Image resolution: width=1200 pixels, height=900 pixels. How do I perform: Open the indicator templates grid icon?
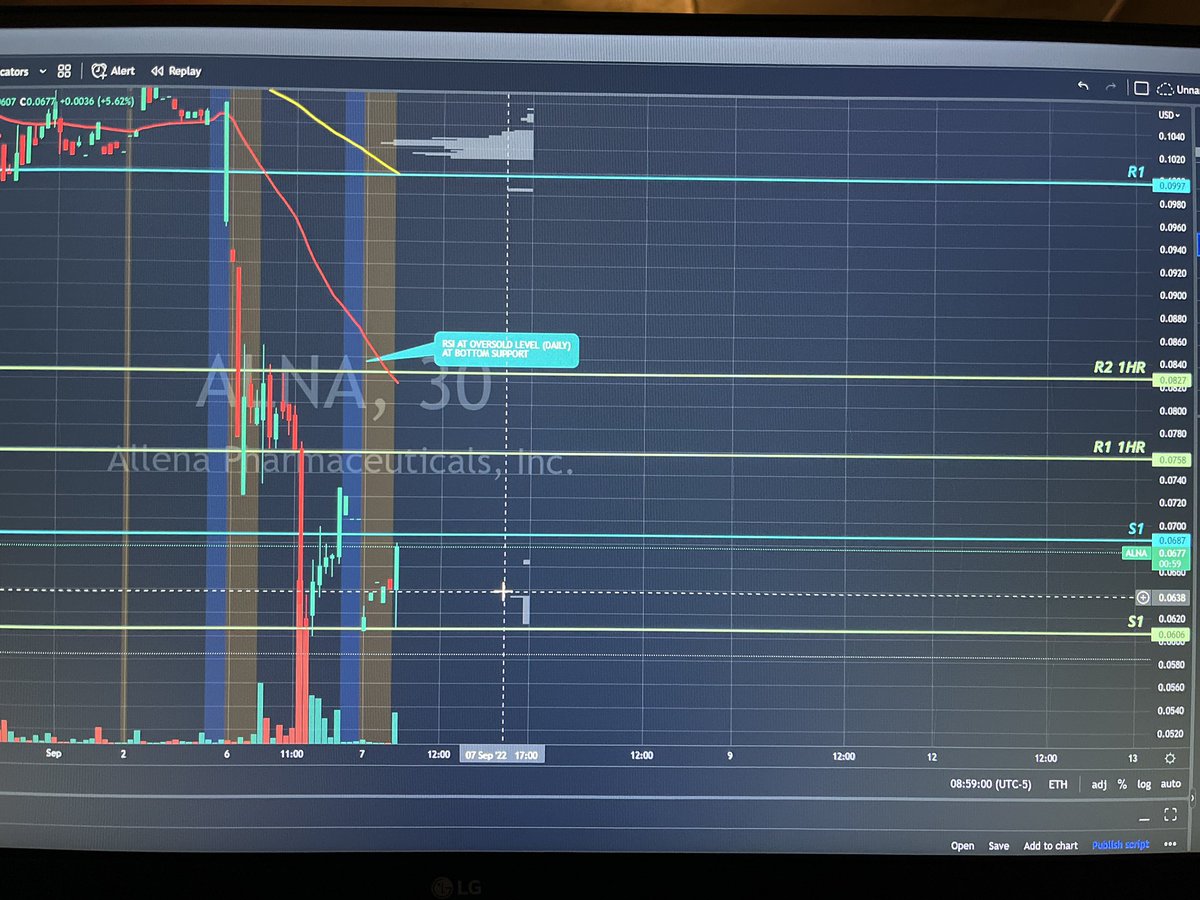tap(64, 72)
